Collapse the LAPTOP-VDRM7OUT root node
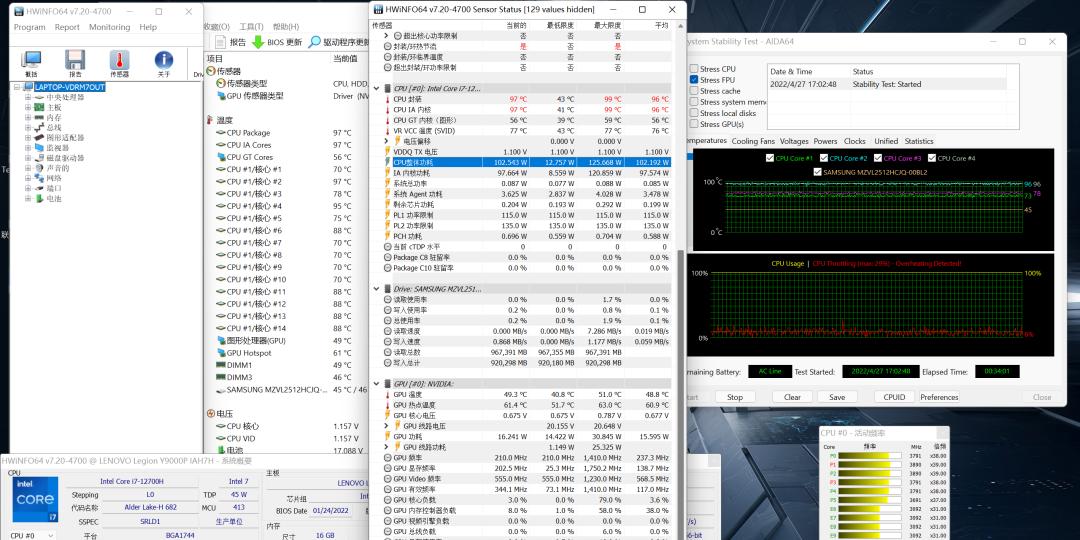 [x=17, y=87]
